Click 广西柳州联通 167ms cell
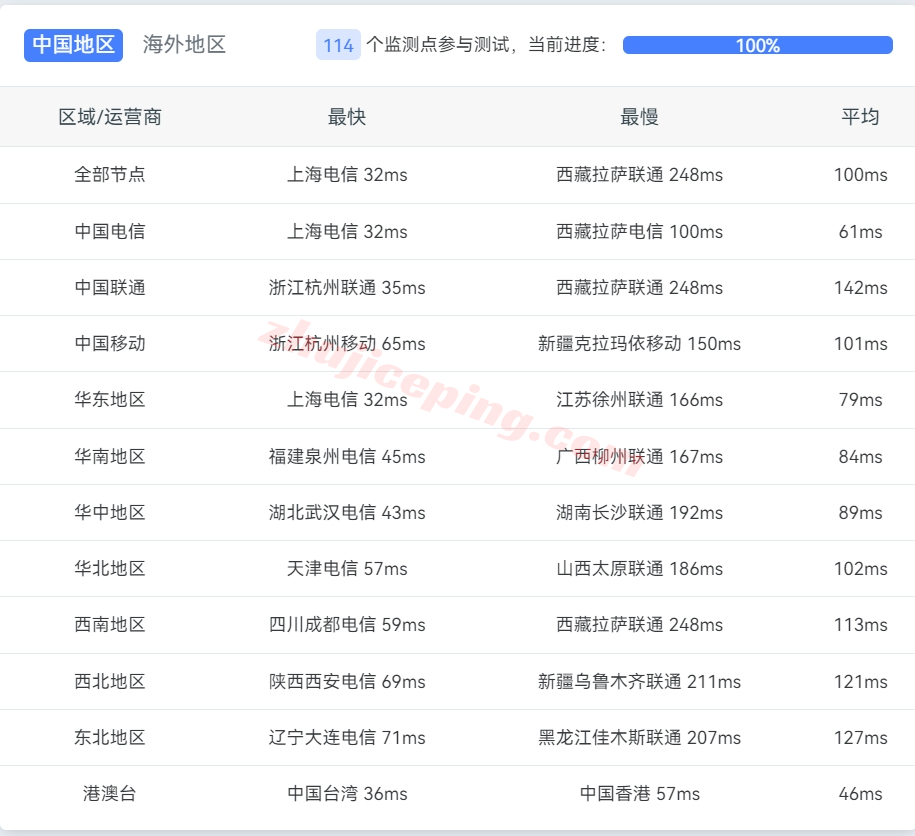The width and height of the screenshot is (915, 836). [x=639, y=457]
